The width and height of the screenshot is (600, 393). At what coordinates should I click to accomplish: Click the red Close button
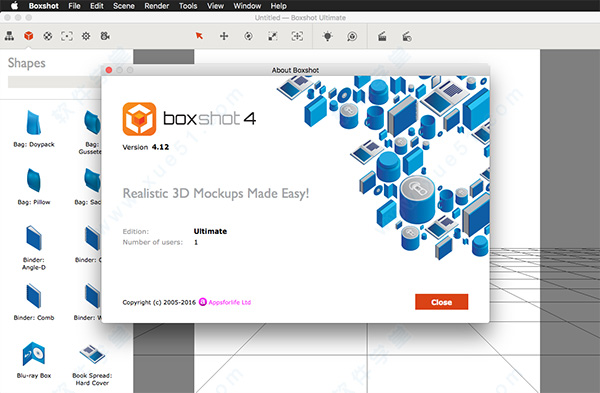tap(442, 302)
